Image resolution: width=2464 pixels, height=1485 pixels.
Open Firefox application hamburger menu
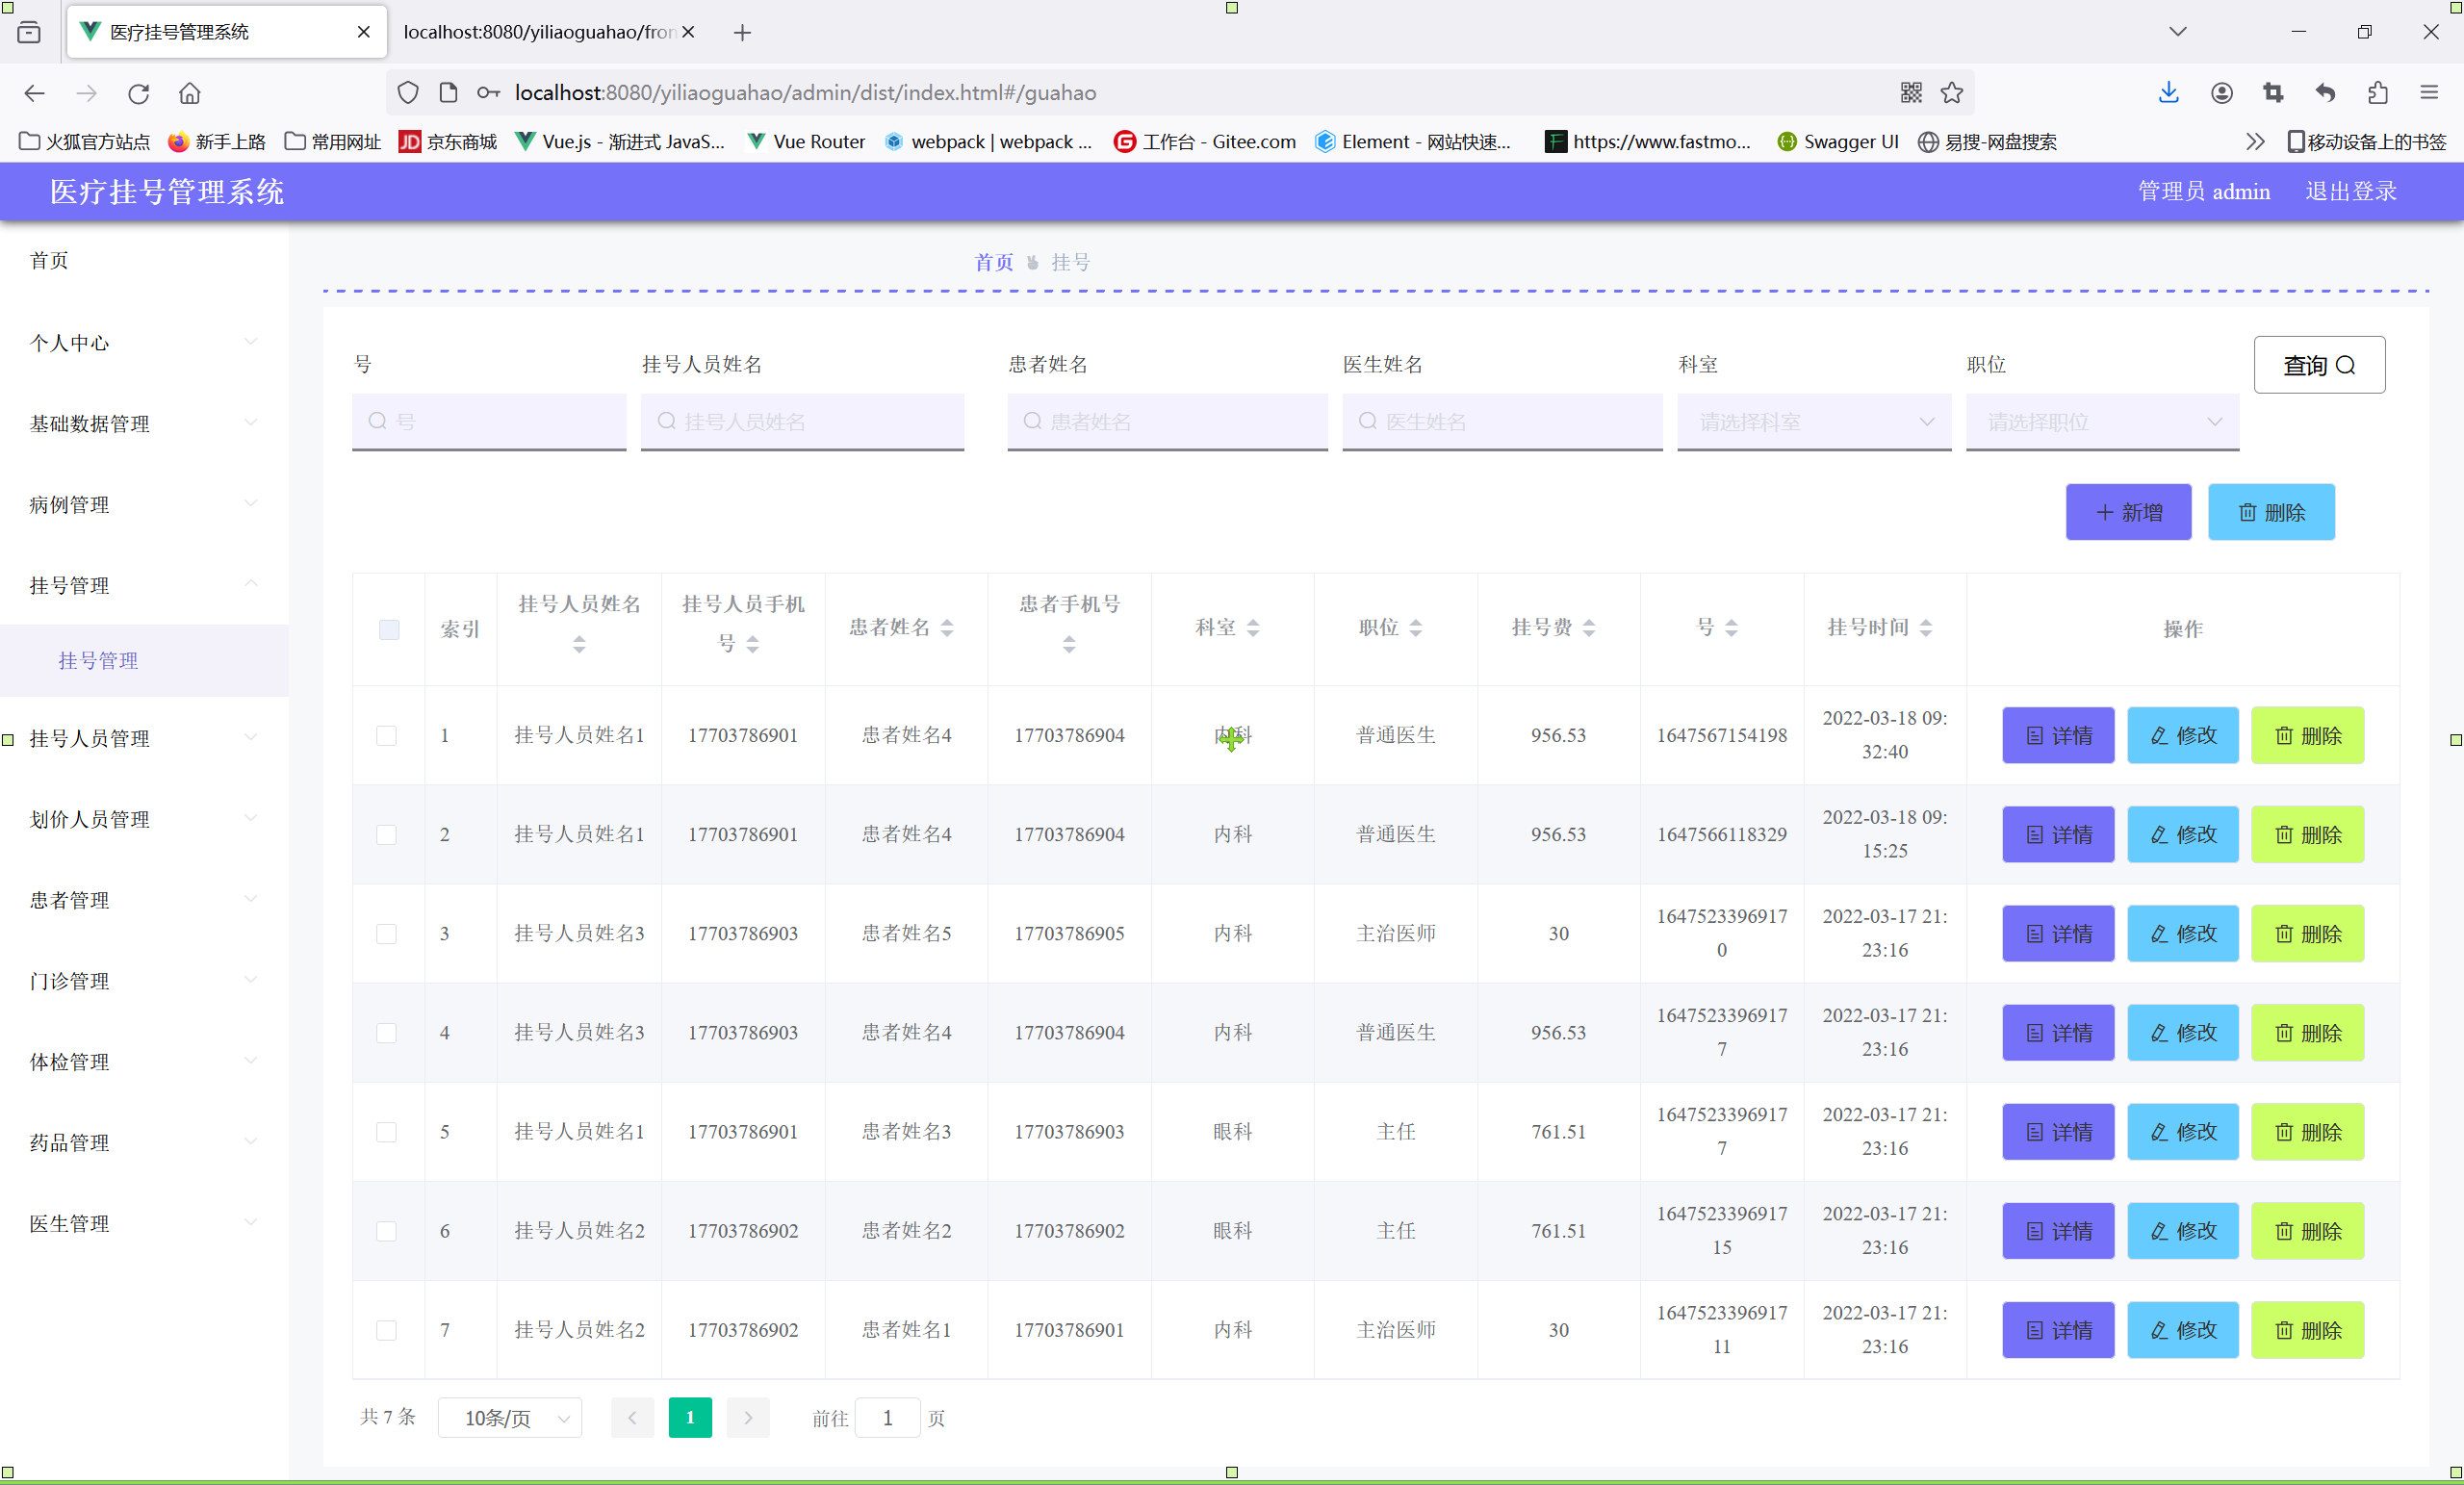(x=2429, y=93)
